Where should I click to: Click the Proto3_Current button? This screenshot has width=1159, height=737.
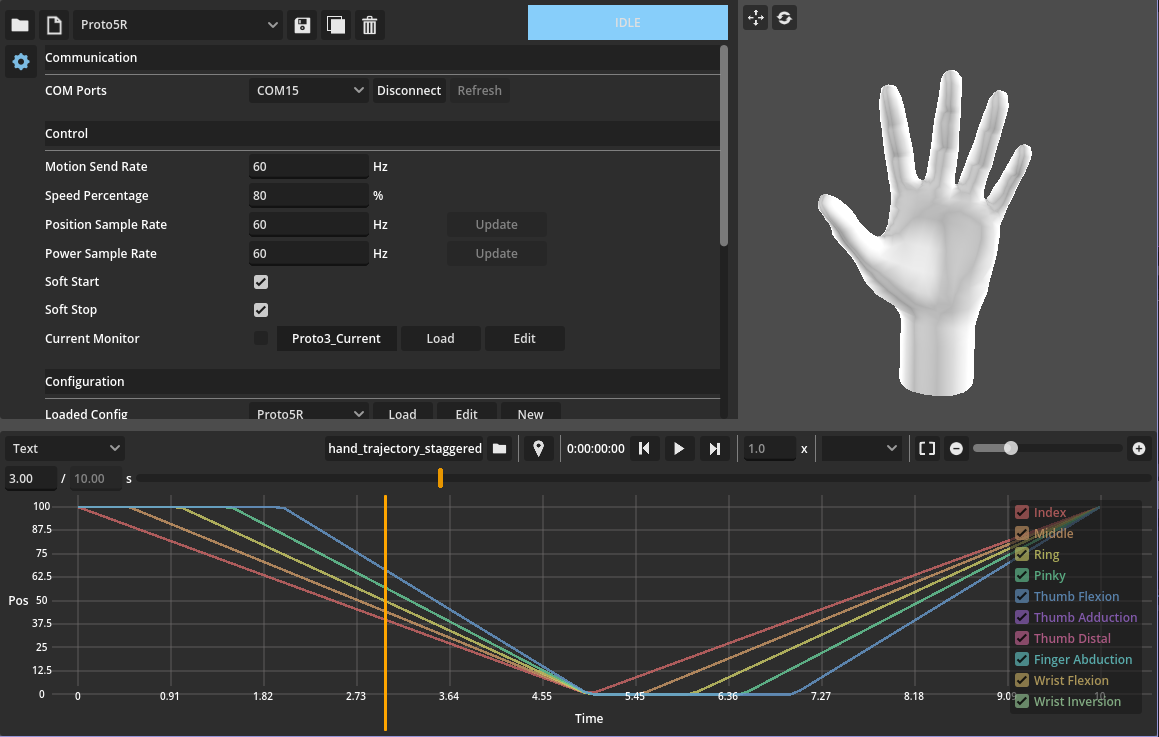tap(336, 339)
